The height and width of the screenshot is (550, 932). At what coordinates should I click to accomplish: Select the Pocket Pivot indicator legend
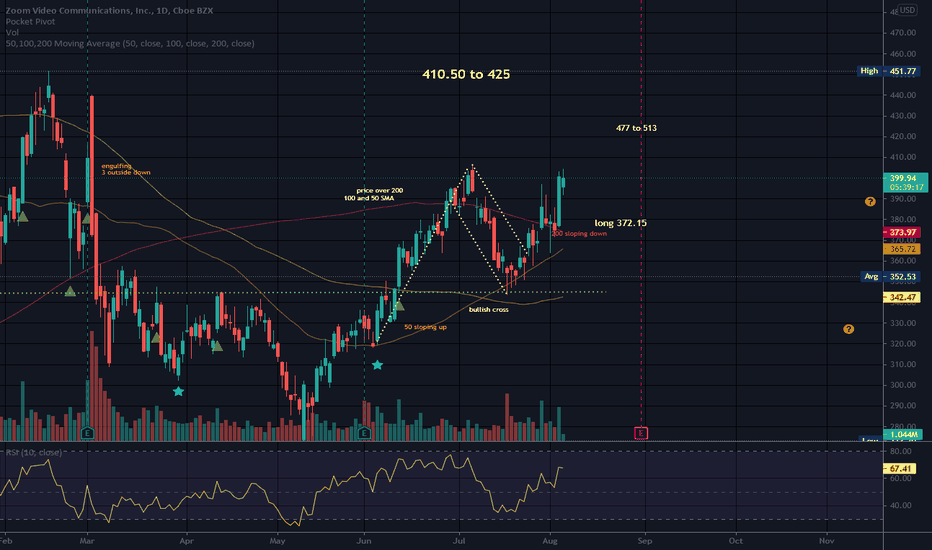point(30,21)
